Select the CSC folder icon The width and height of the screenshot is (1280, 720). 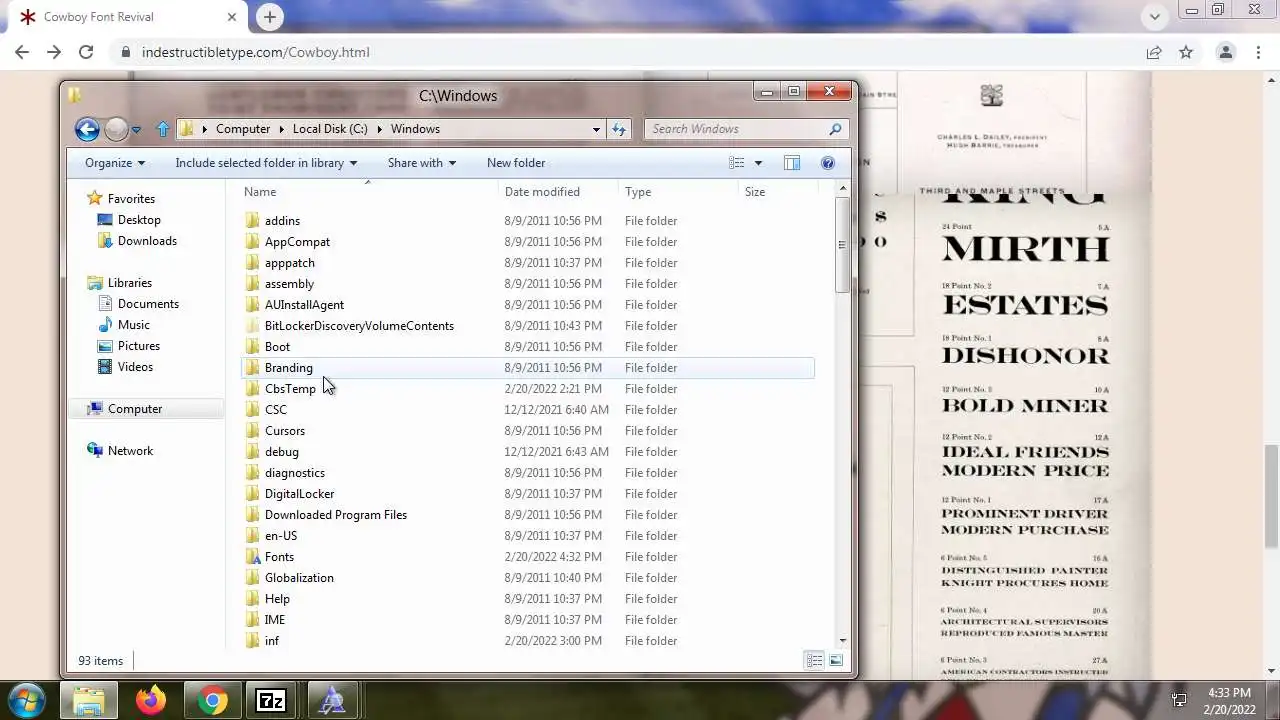coord(252,410)
